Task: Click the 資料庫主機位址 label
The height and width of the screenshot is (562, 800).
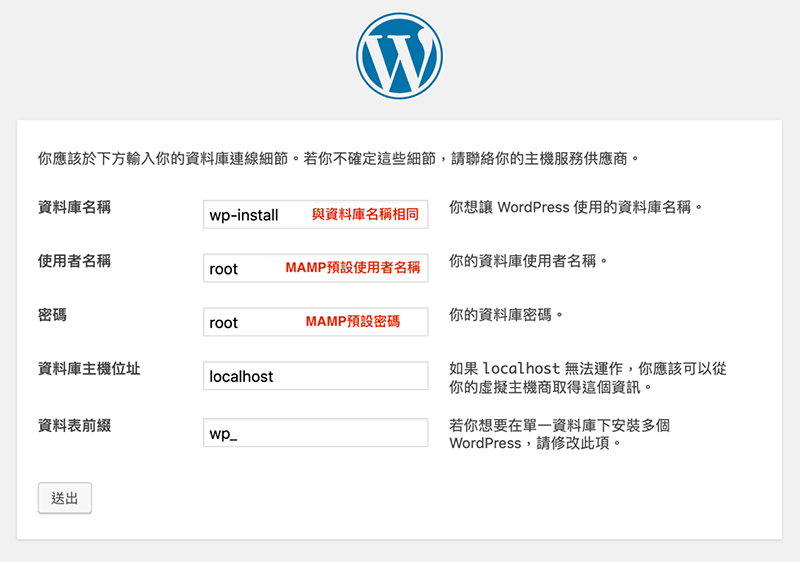Action: [89, 369]
